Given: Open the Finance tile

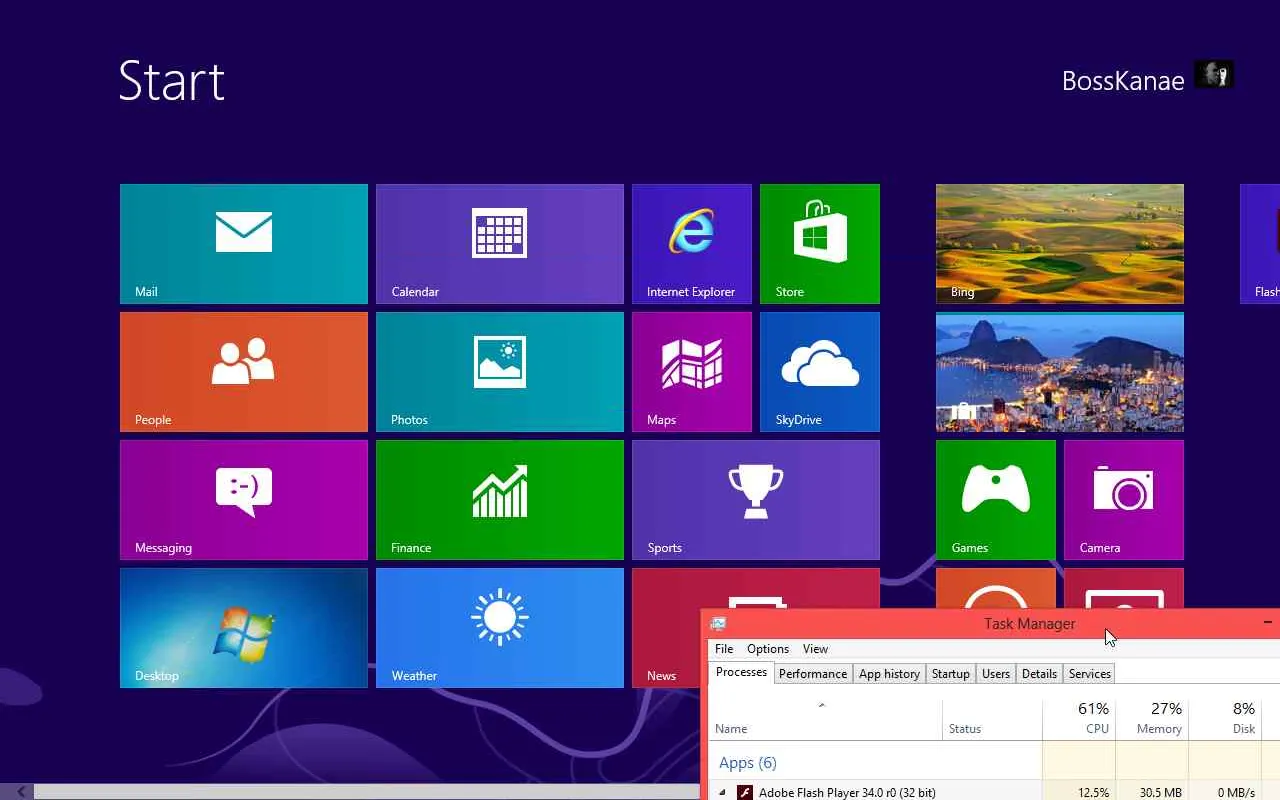Looking at the screenshot, I should [x=500, y=500].
